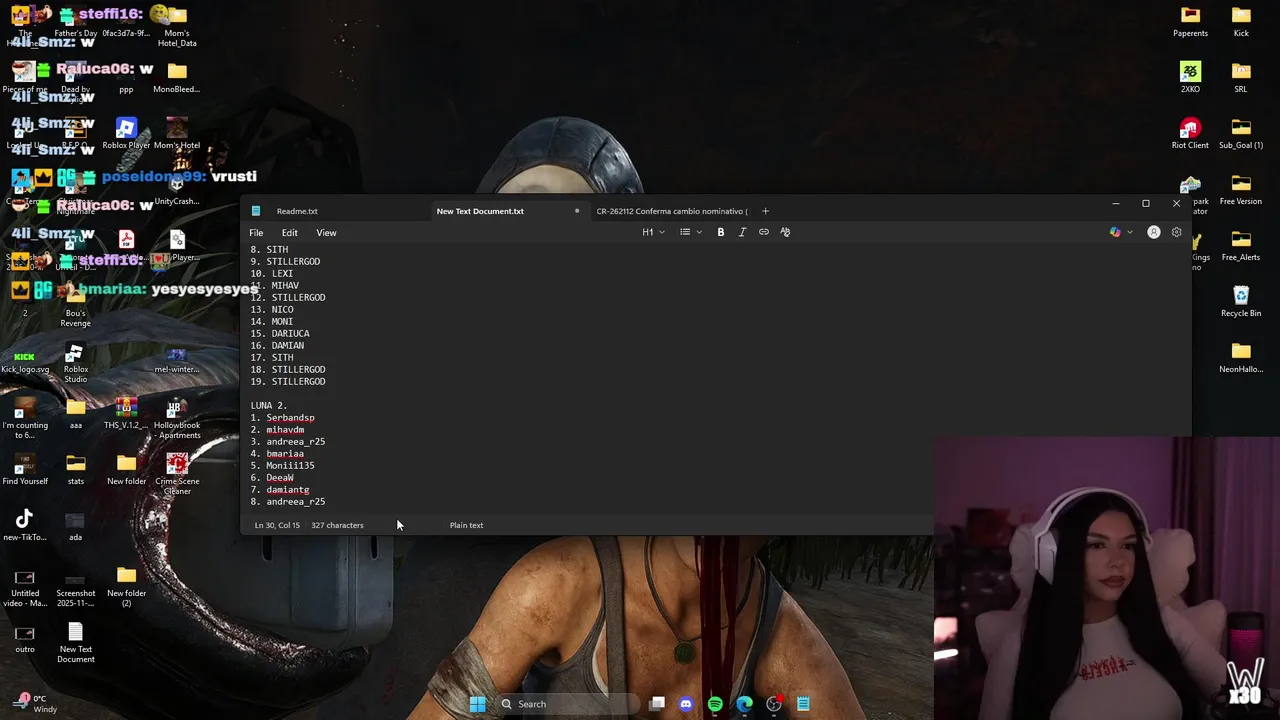Insert a link with the link icon
This screenshot has width=1280, height=720.
(764, 232)
